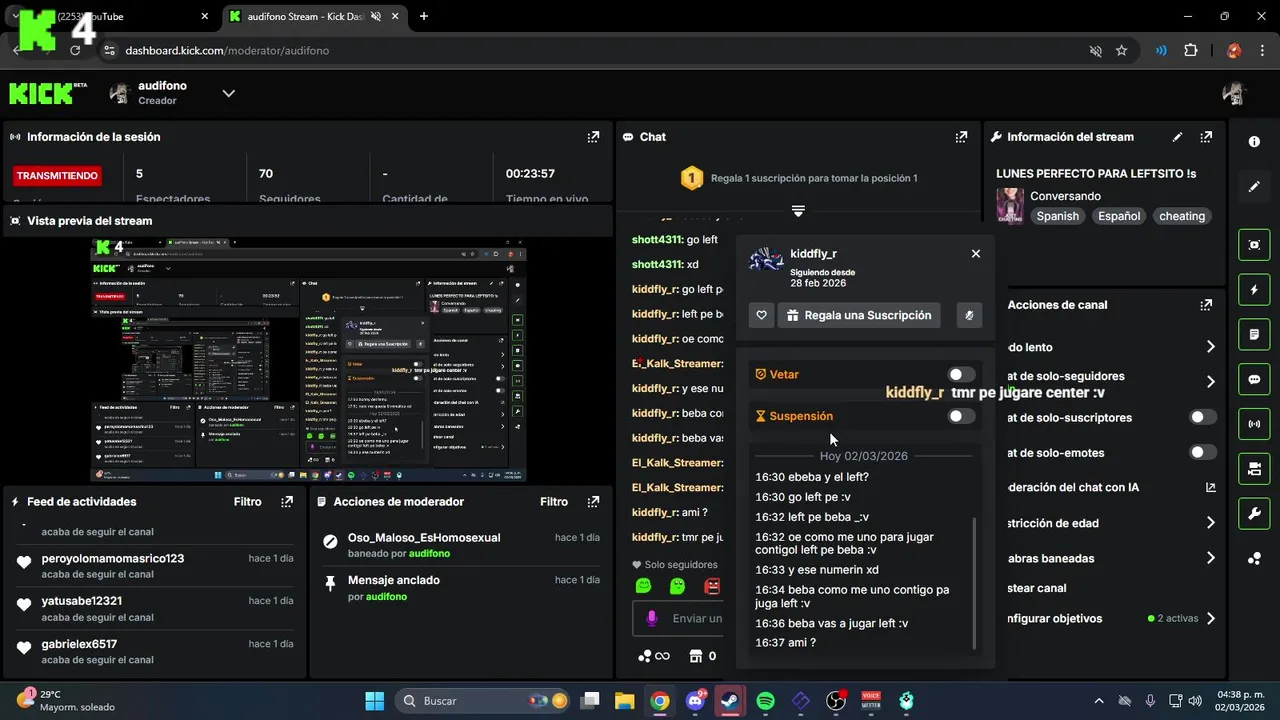The image size is (1280, 720).
Task: Pop out the Feed de actividades panel
Action: [287, 502]
